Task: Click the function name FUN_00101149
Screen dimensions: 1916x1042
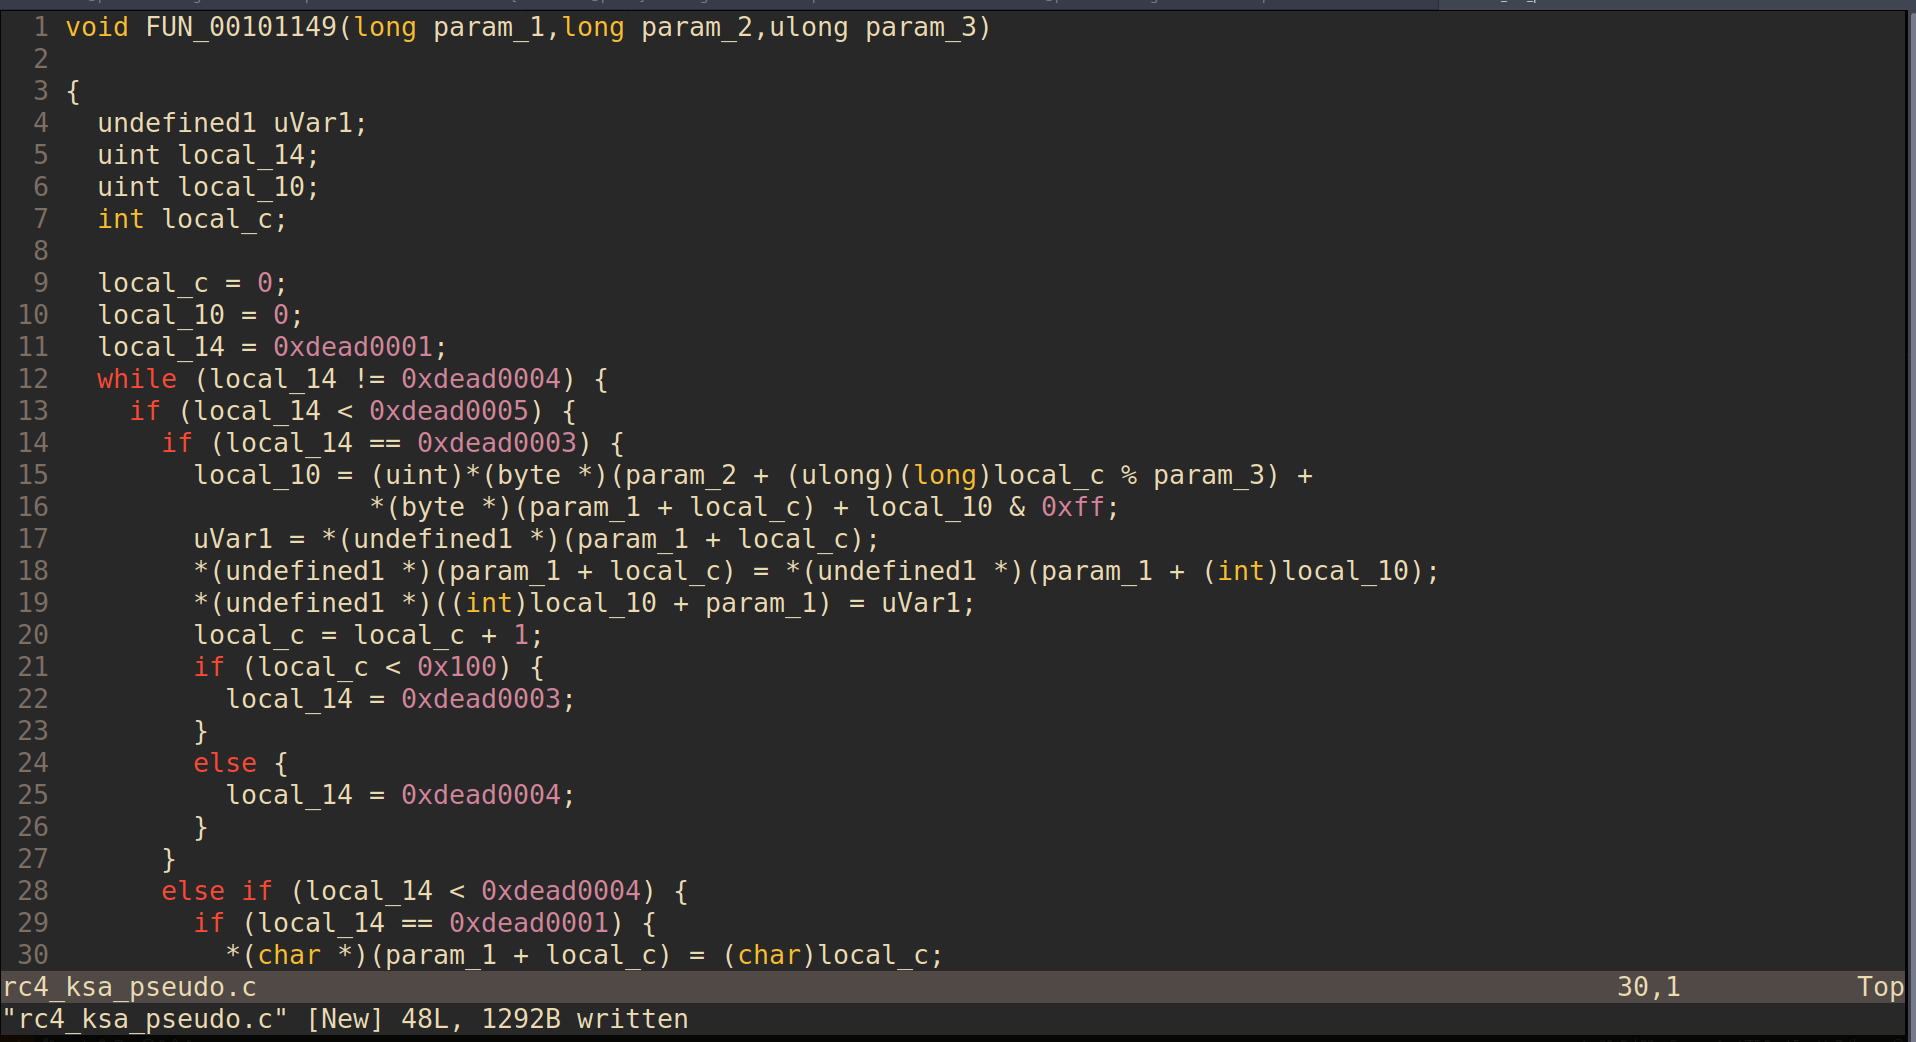Action: coord(242,27)
